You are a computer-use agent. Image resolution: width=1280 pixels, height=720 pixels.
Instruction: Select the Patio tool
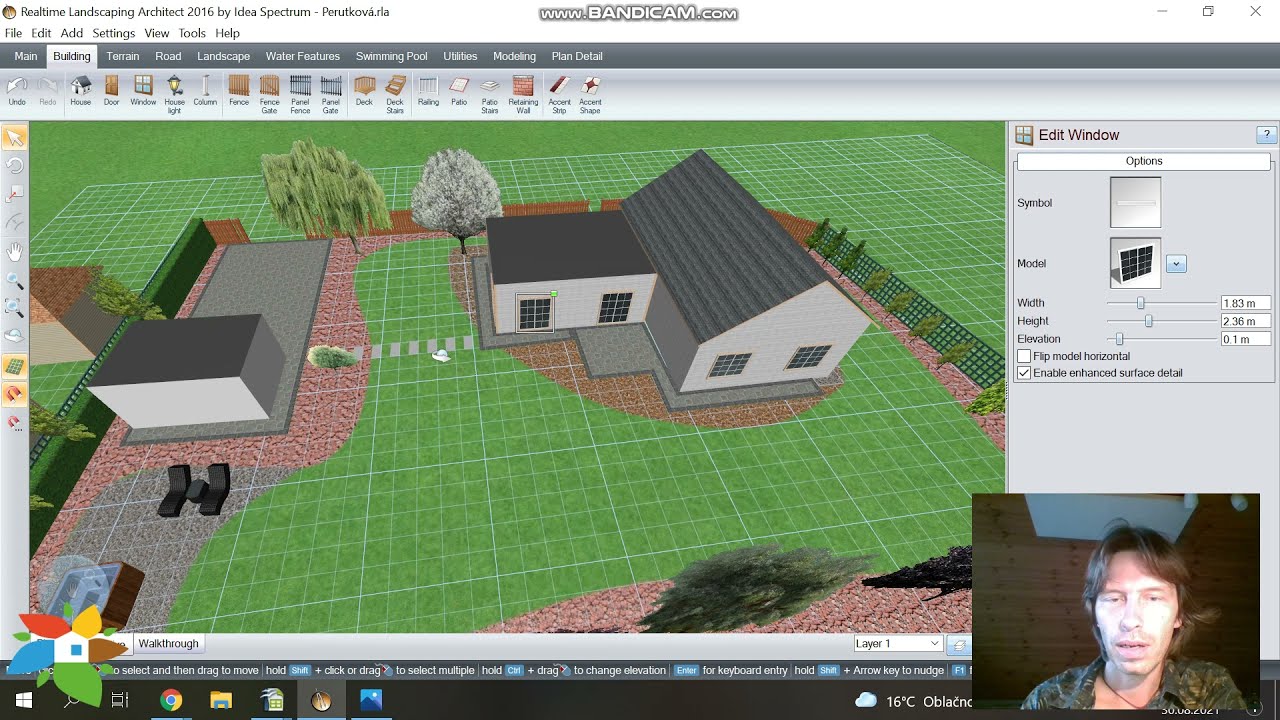coord(459,91)
